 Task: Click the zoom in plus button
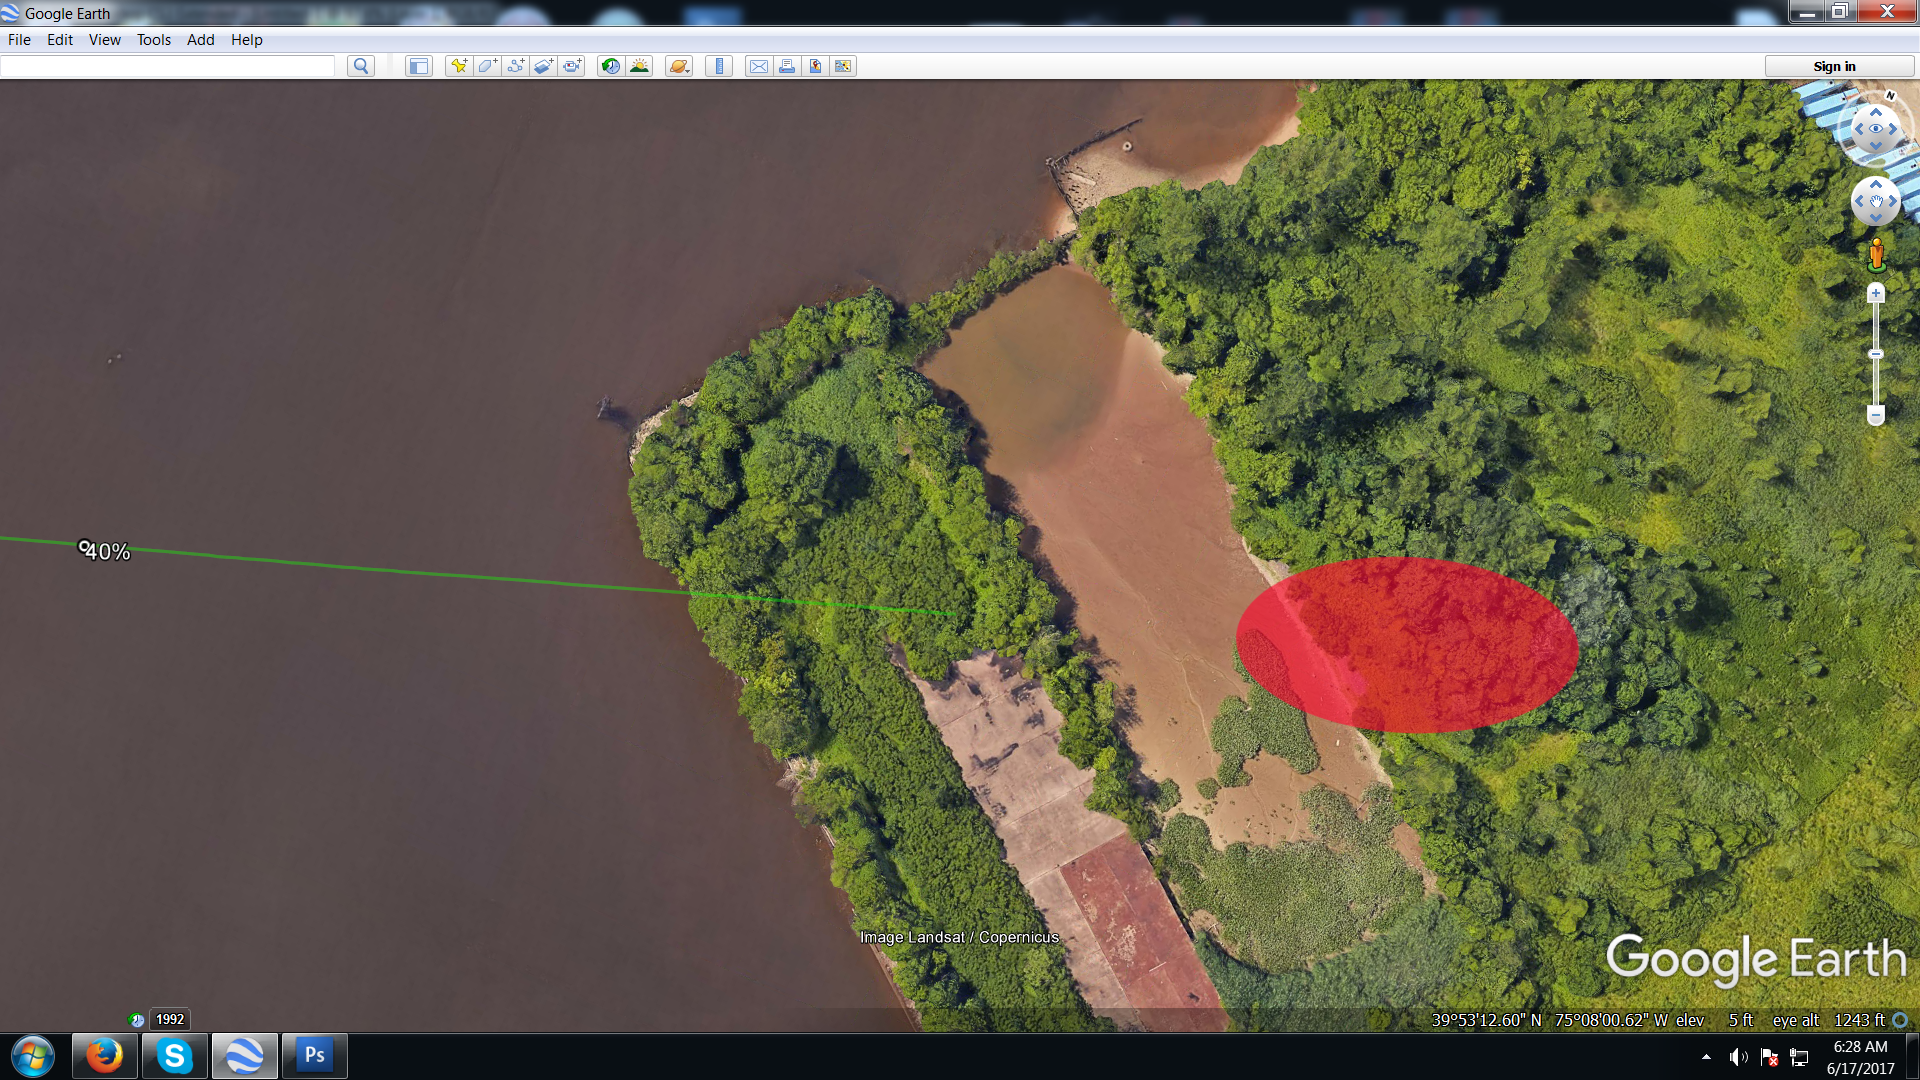1876,293
